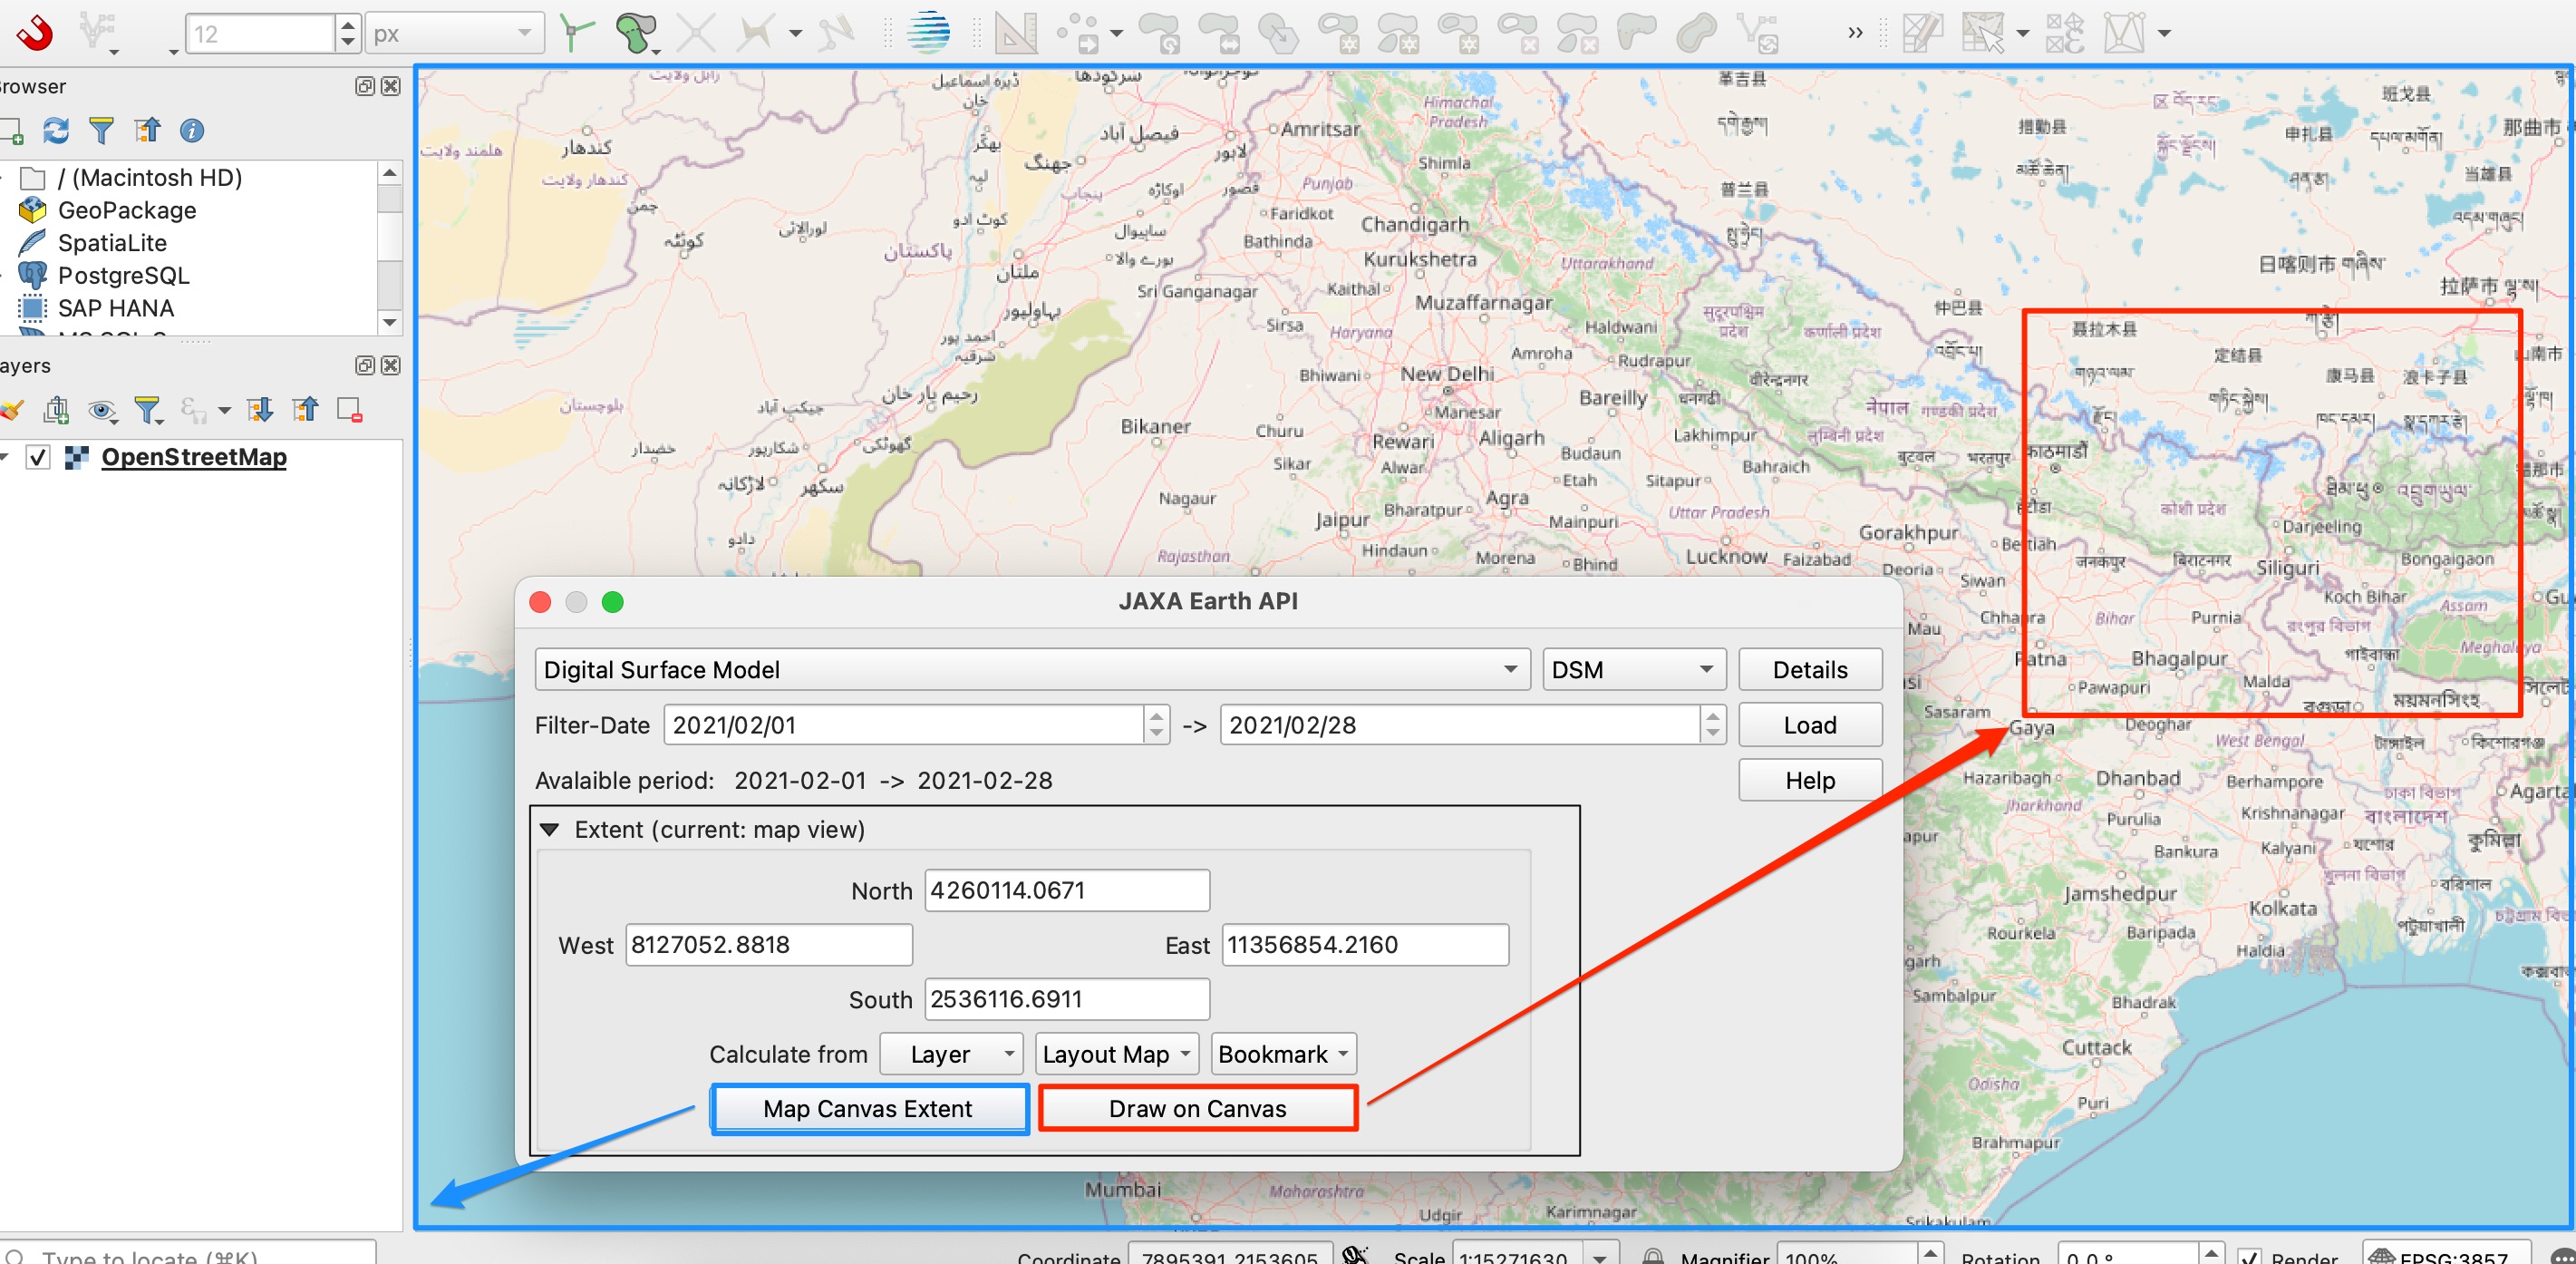2576x1264 pixels.
Task: Open Browser panel item properties info icon
Action: tap(192, 131)
